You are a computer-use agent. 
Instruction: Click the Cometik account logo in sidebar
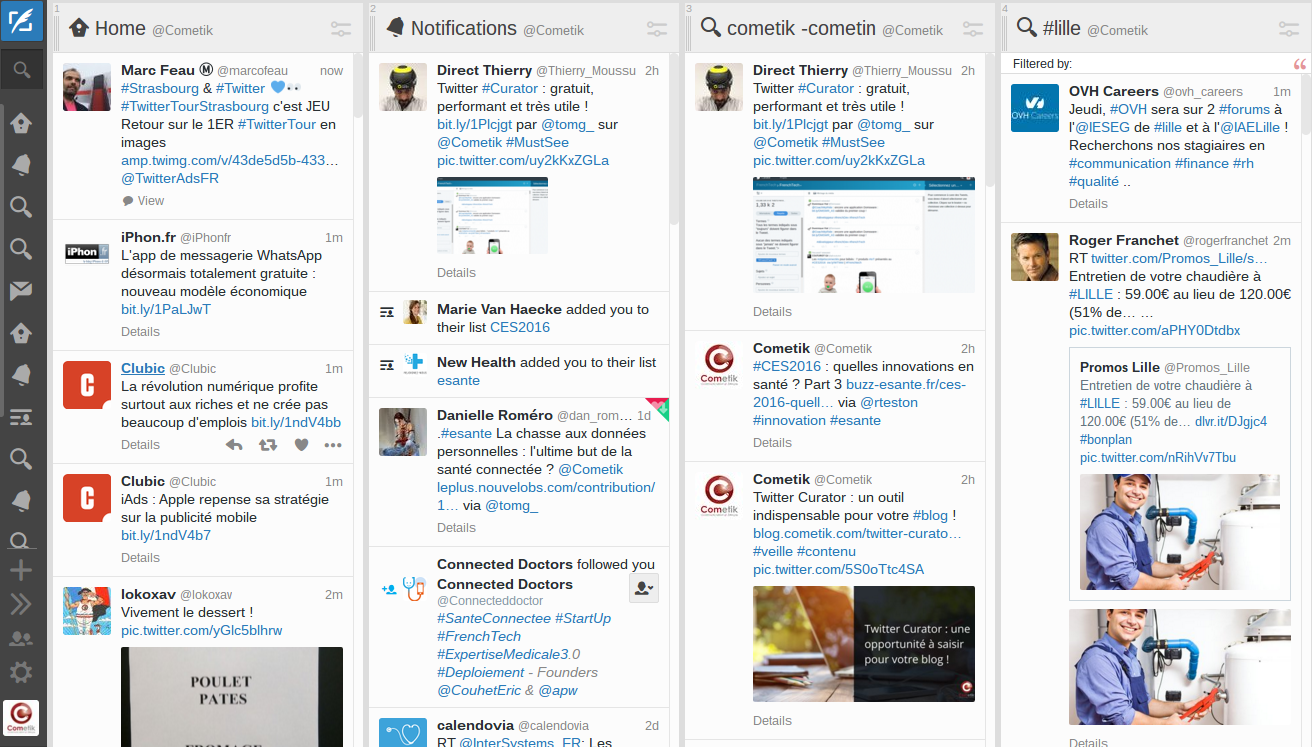pos(21,720)
